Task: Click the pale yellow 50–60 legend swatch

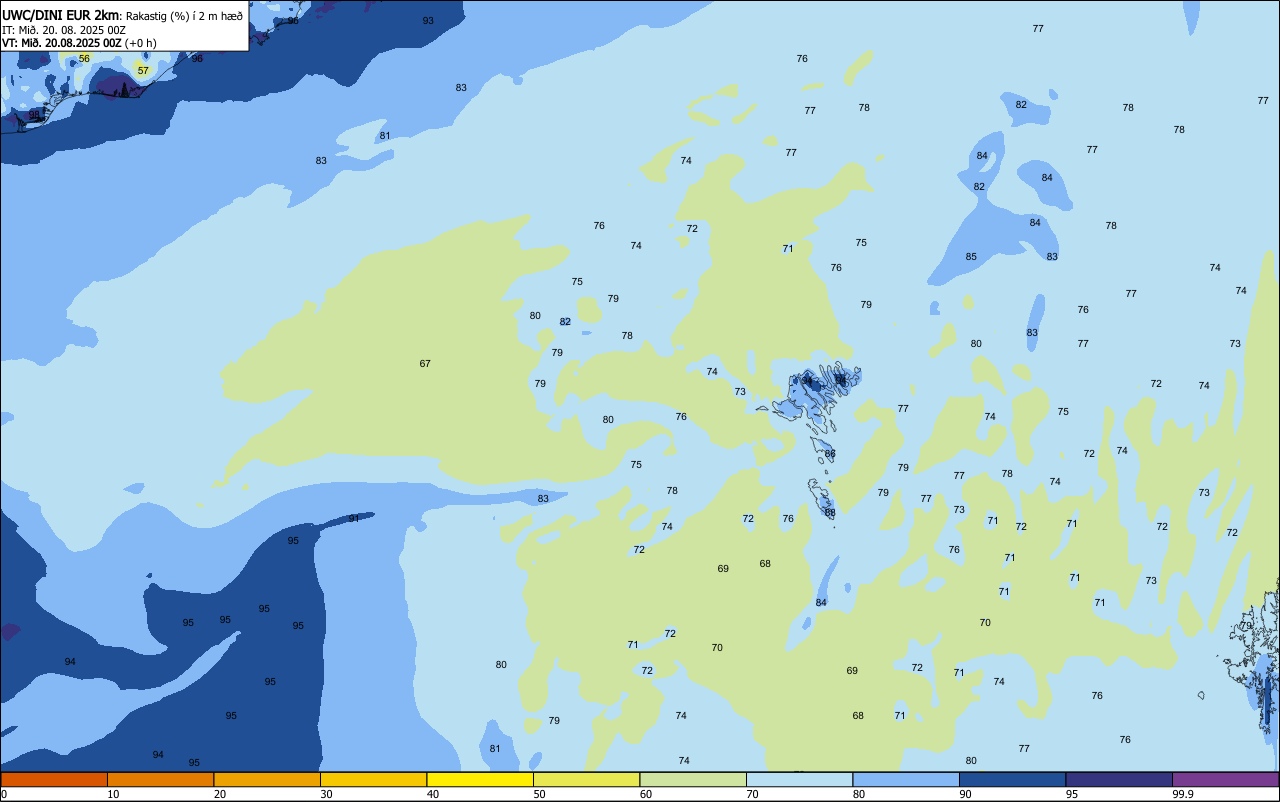Action: [586, 779]
